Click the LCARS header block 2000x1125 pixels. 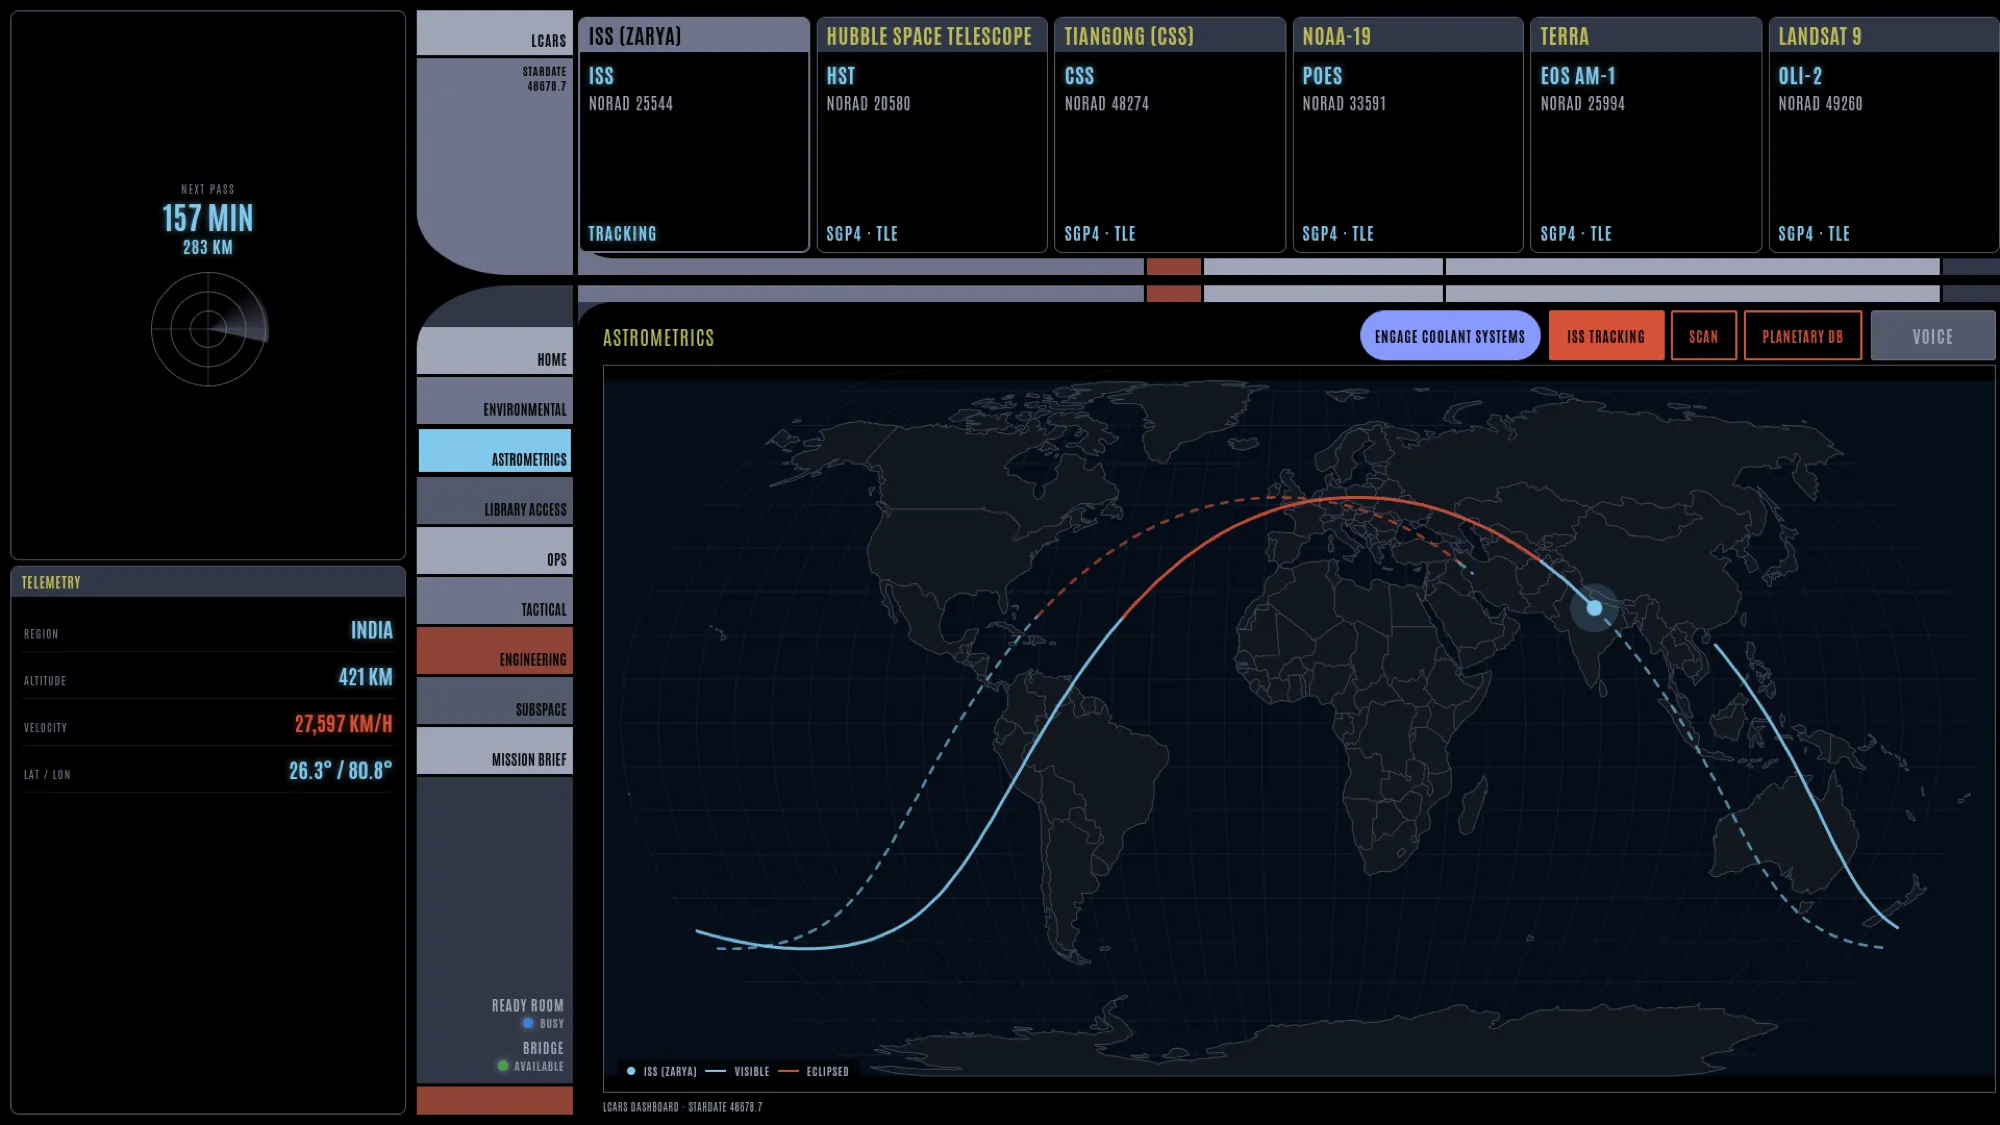(x=495, y=32)
